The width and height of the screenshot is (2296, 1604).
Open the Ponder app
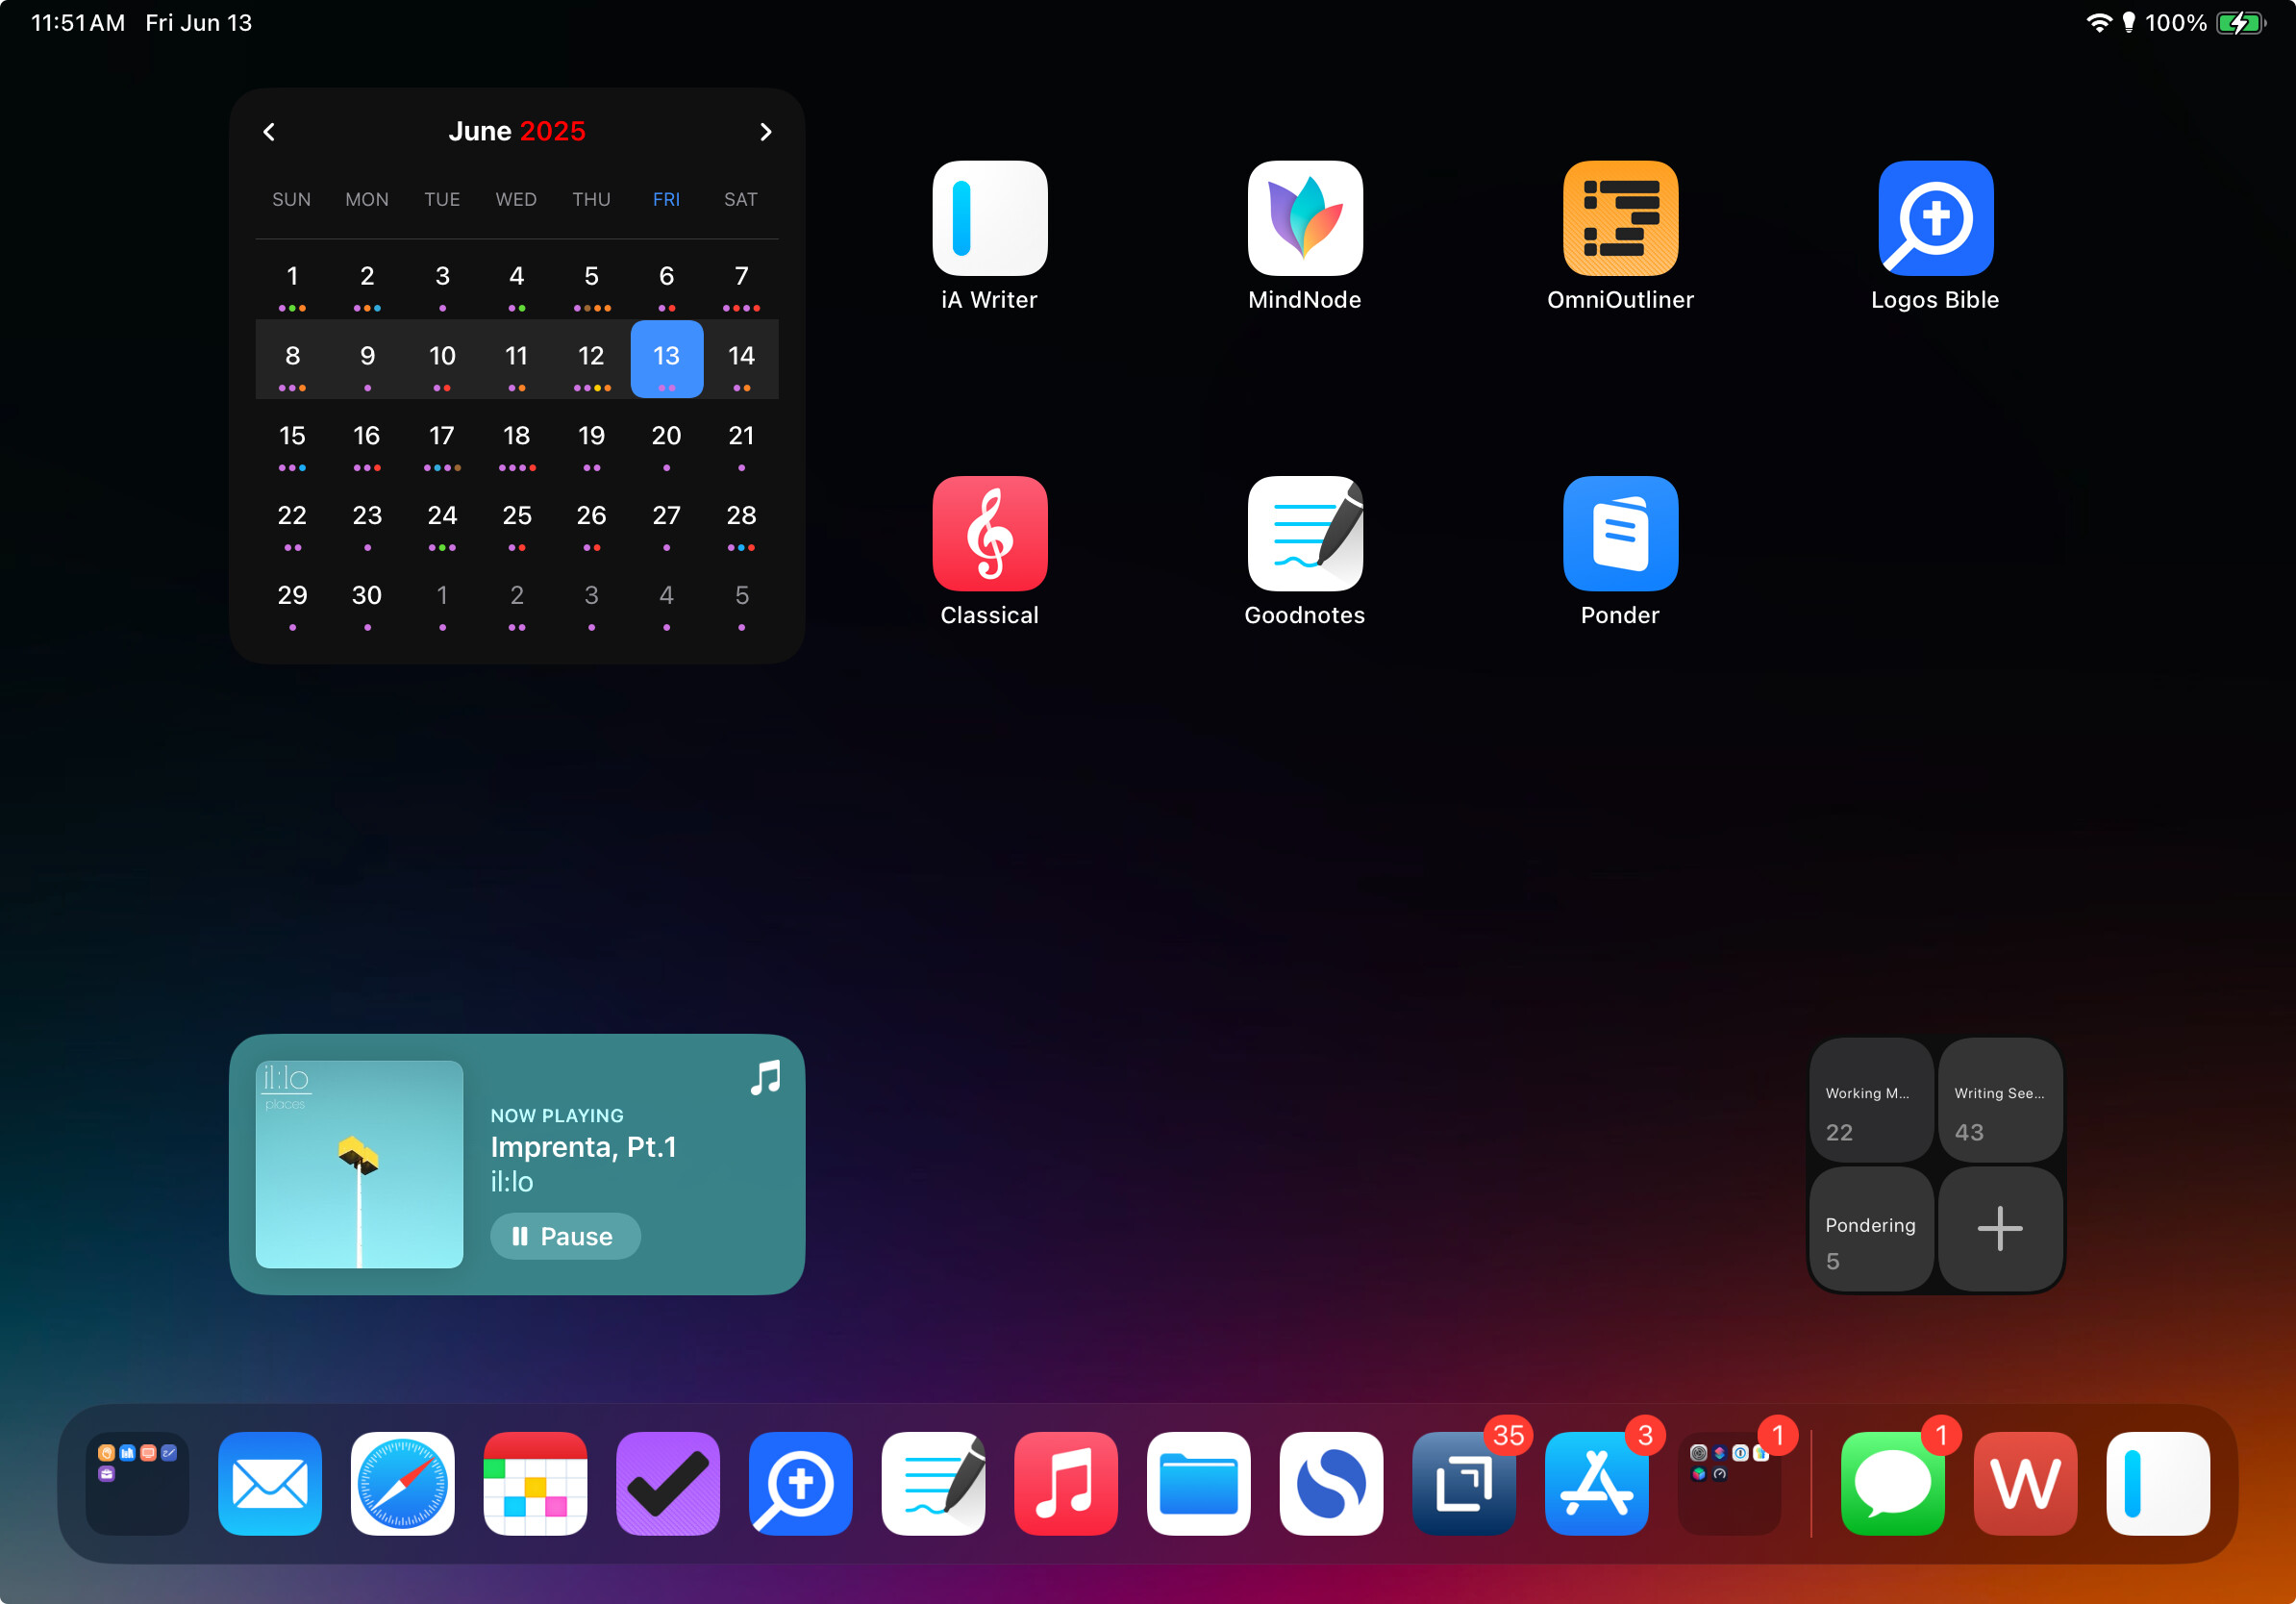point(1620,533)
